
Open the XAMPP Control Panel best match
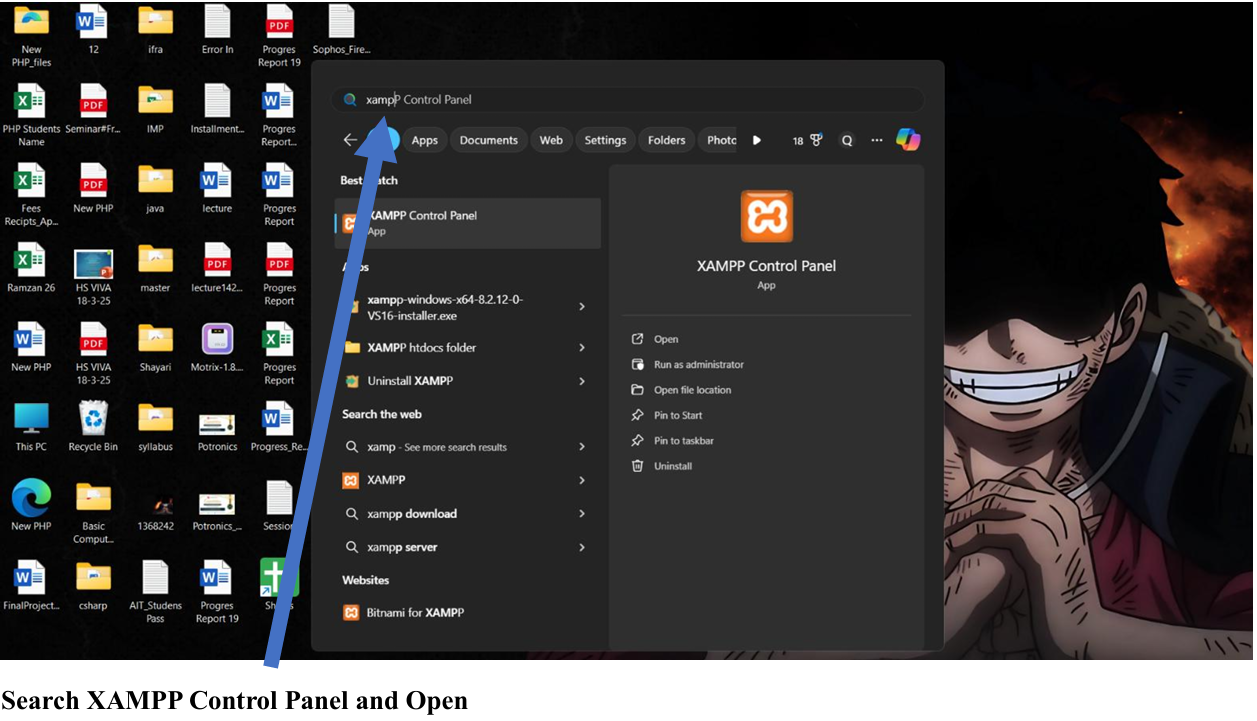coord(468,223)
